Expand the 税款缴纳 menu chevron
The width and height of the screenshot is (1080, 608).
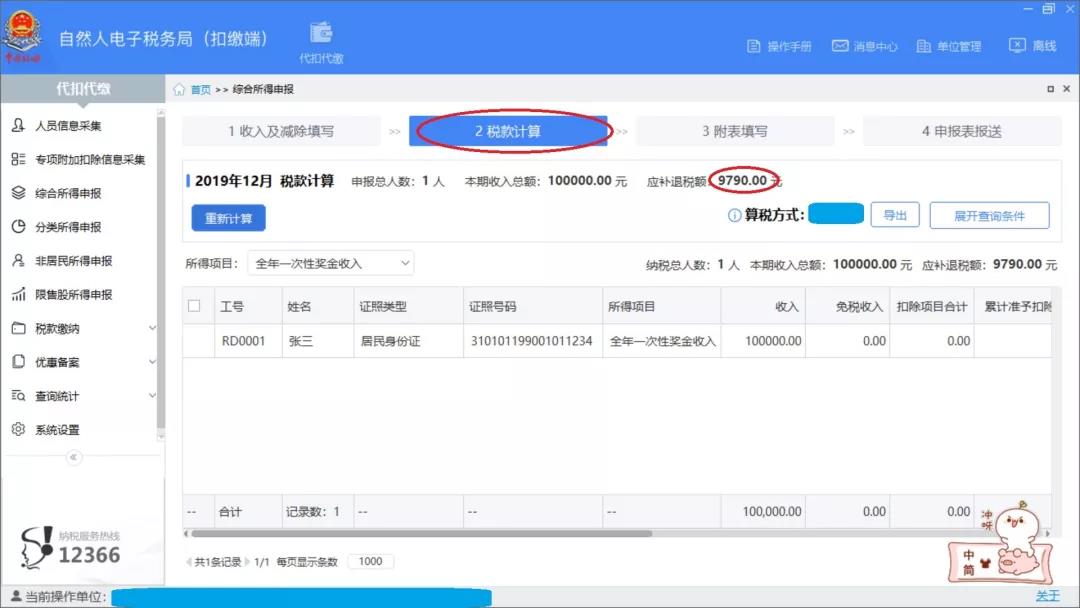(152, 327)
